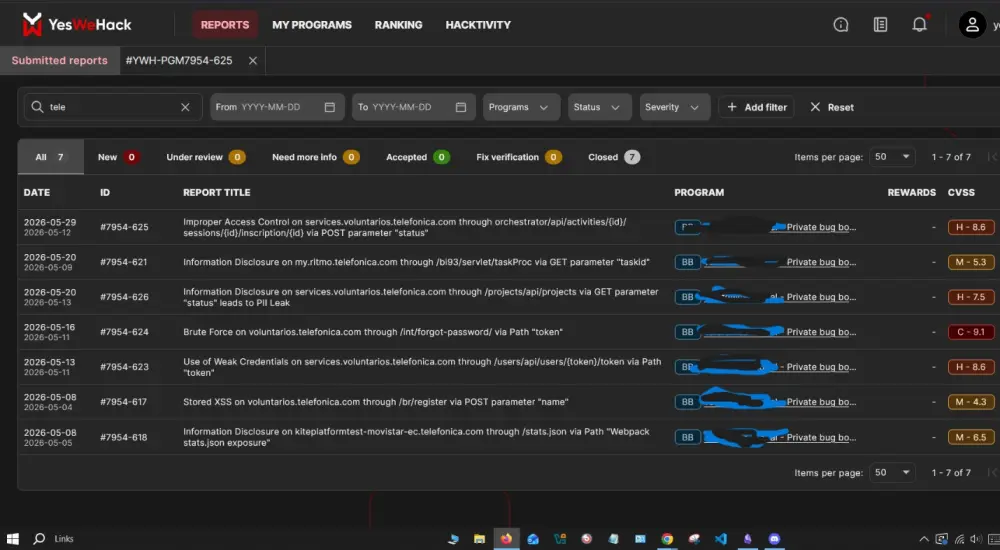The image size is (1000, 550).
Task: Select the New status tab
Action: click(x=119, y=157)
